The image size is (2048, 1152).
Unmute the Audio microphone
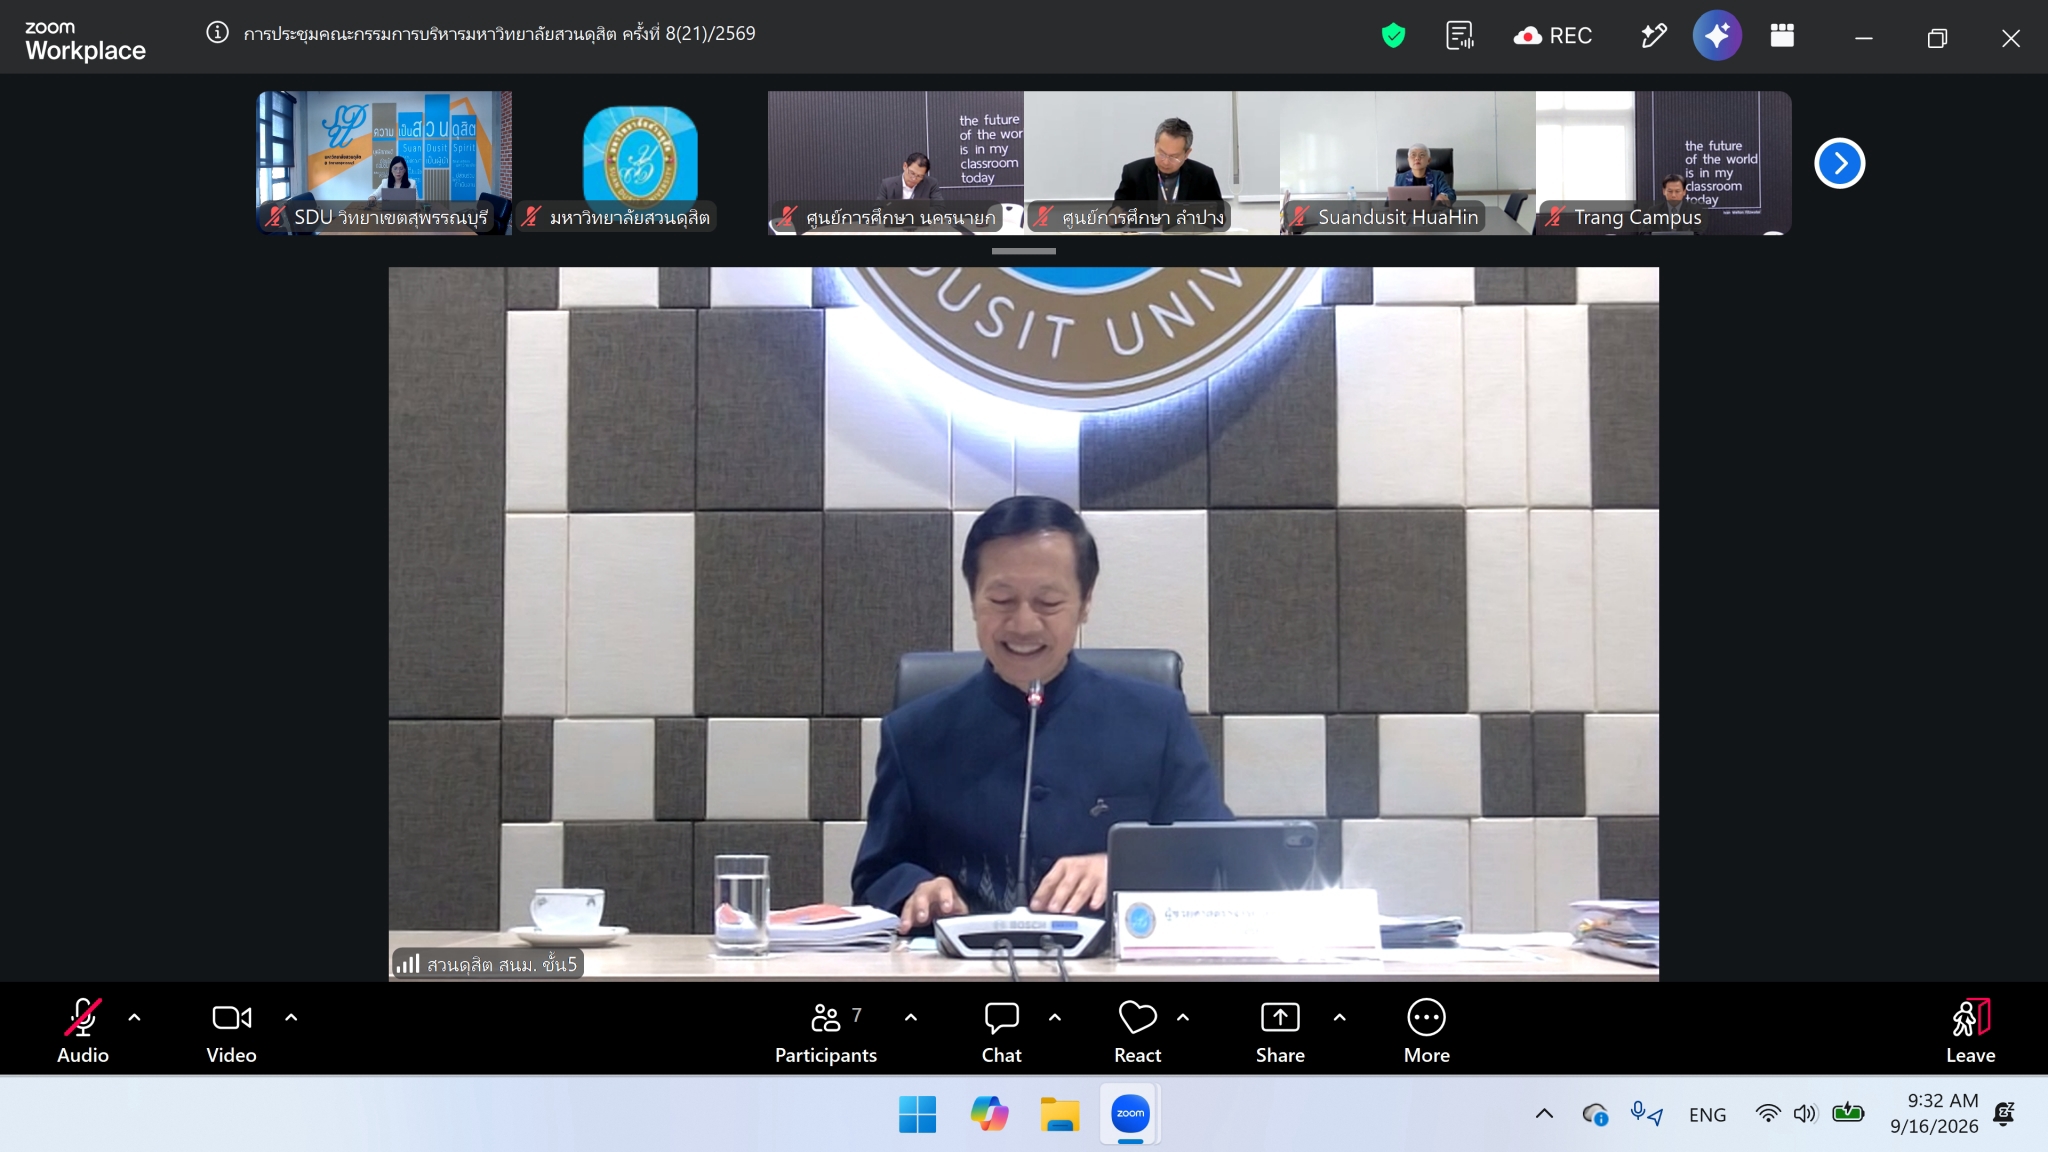click(x=83, y=1031)
